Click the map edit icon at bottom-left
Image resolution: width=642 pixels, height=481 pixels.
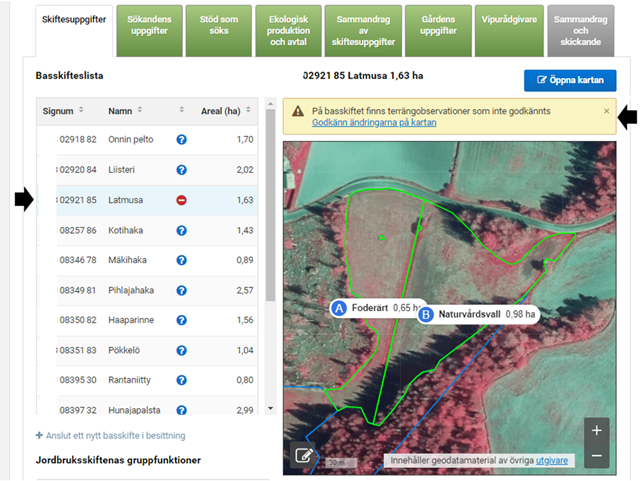[x=304, y=455]
